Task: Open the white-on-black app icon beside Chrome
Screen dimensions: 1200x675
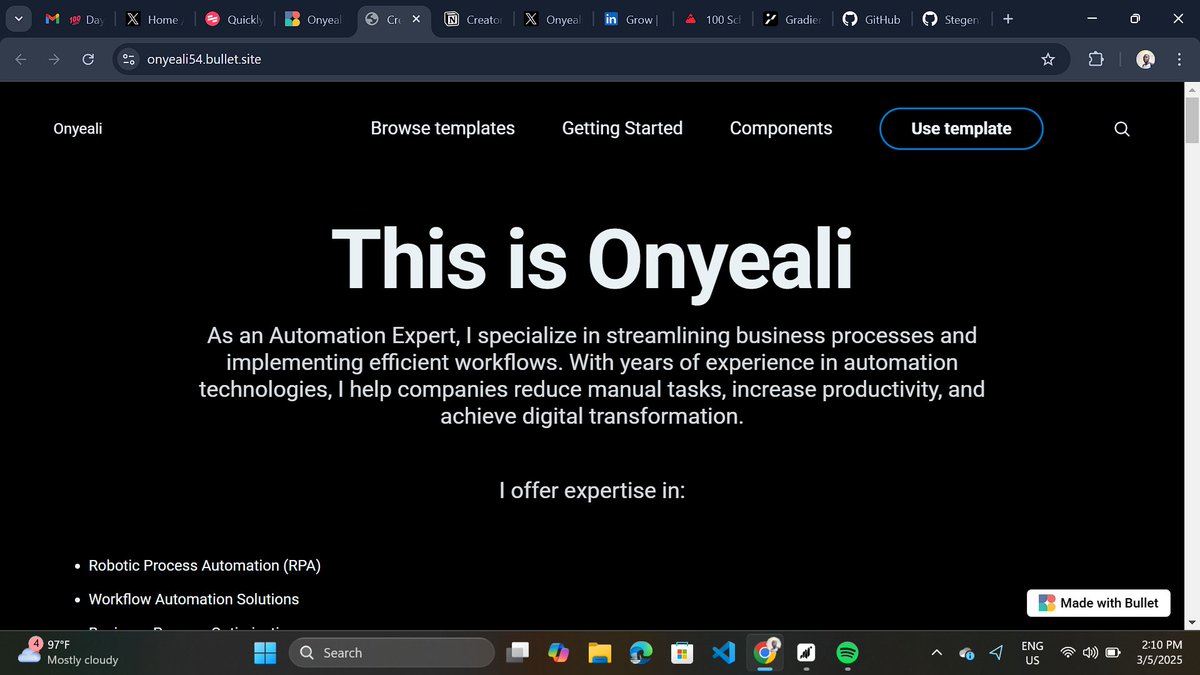Action: (806, 653)
